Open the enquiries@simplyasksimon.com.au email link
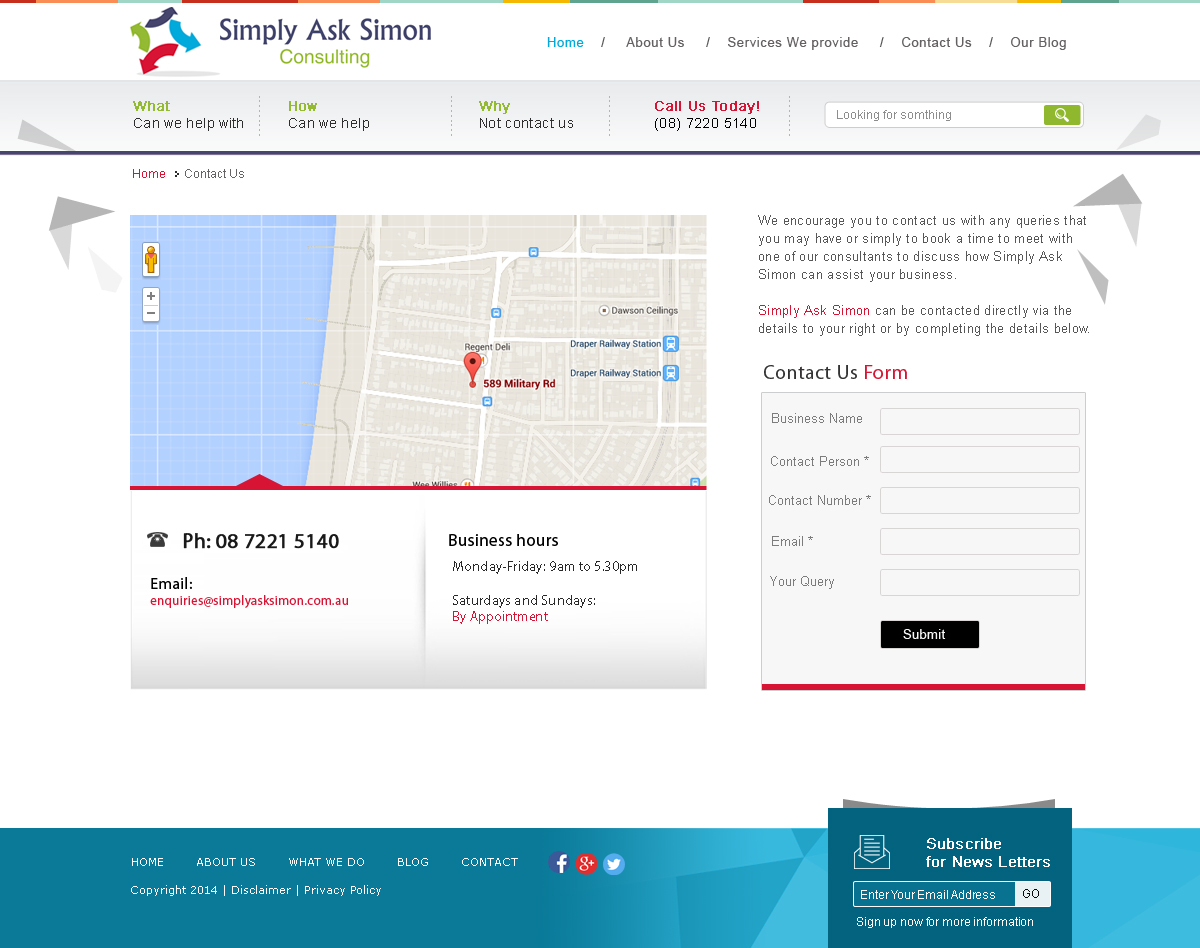1200x948 pixels. pos(249,600)
